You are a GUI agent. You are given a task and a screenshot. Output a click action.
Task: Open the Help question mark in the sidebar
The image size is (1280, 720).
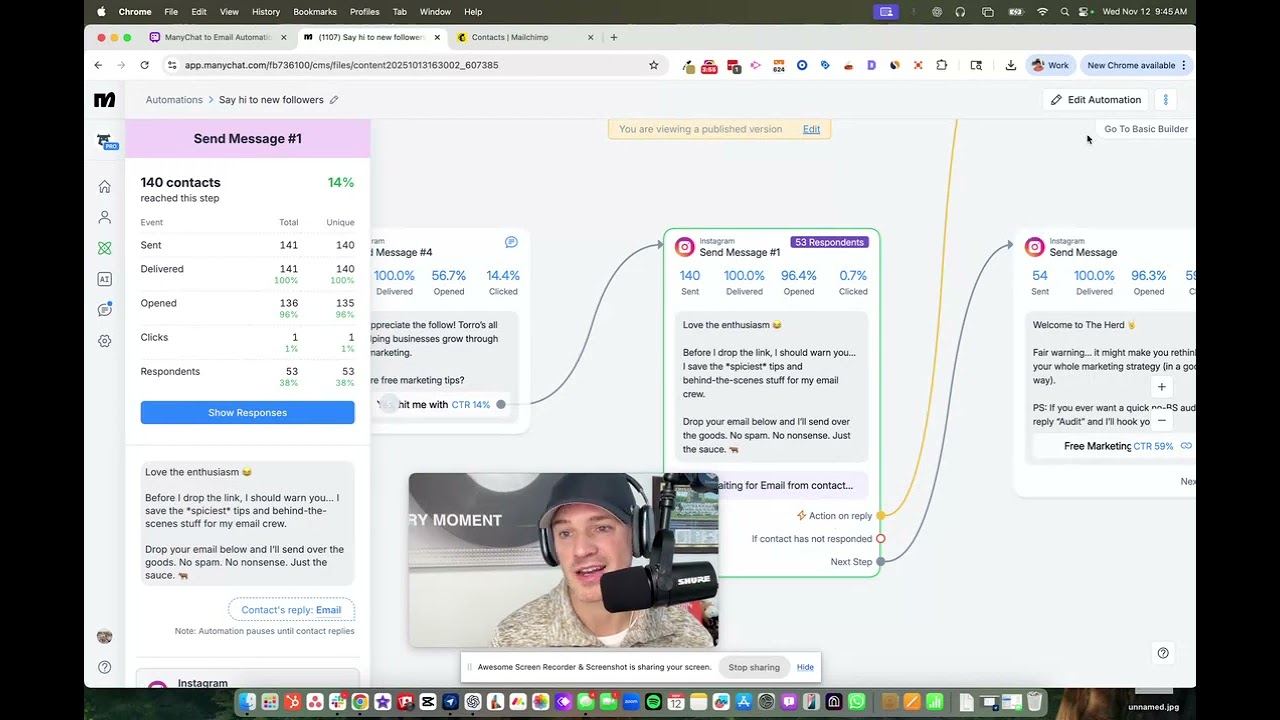coord(104,667)
